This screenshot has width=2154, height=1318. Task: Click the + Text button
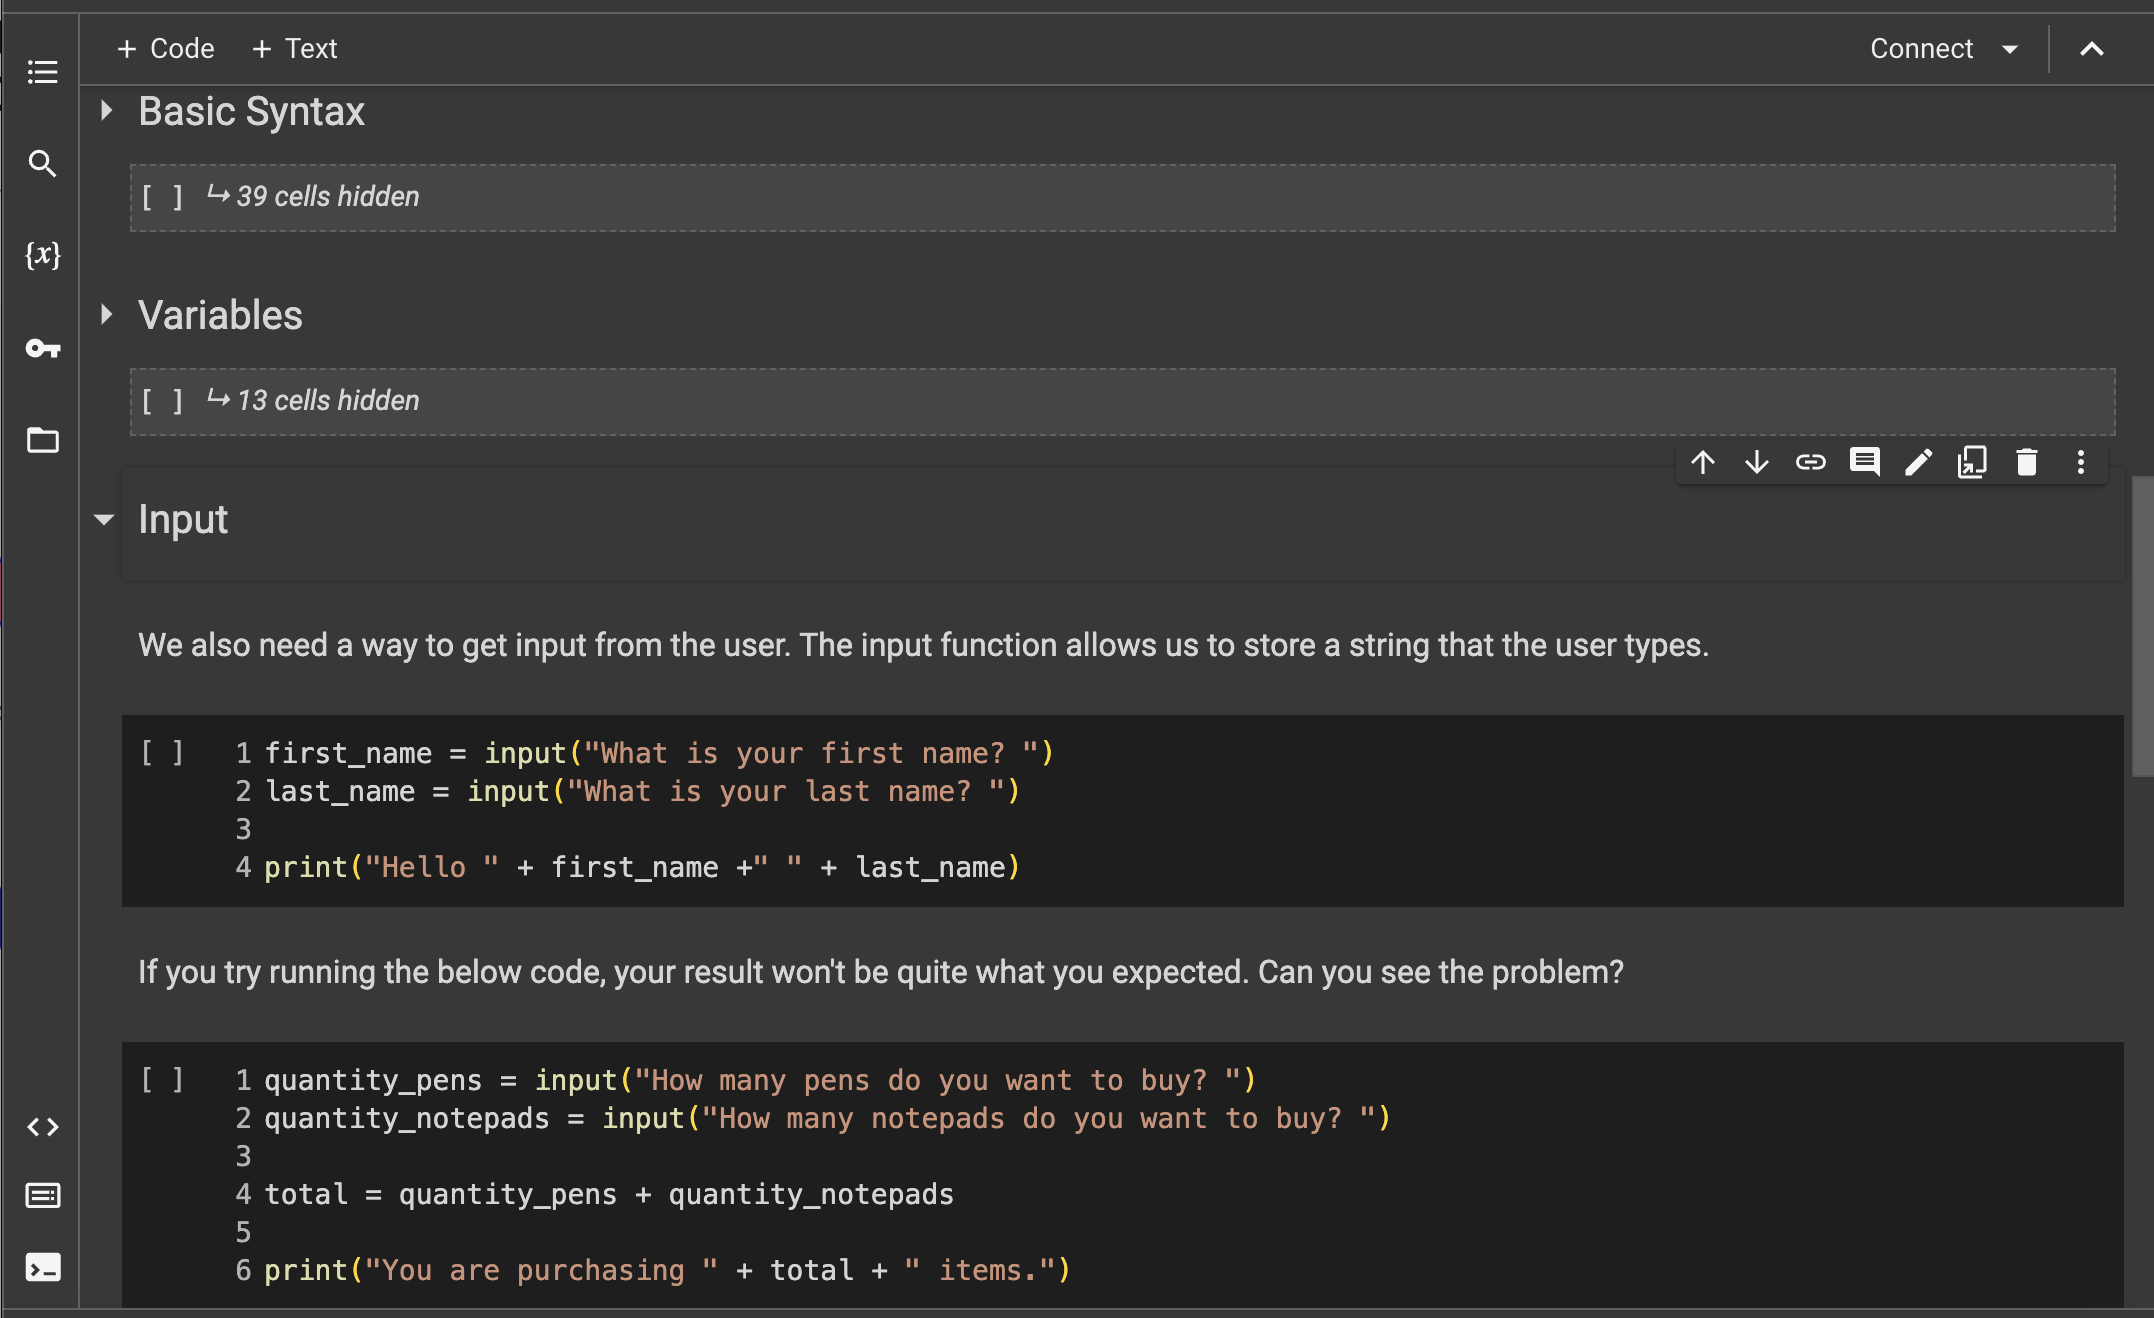[294, 49]
